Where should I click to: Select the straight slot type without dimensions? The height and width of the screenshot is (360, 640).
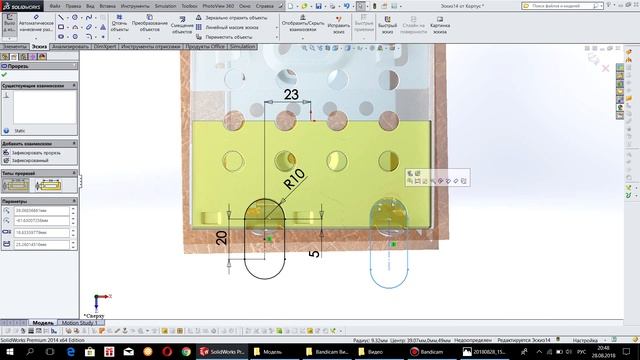pyautogui.click(x=16, y=186)
